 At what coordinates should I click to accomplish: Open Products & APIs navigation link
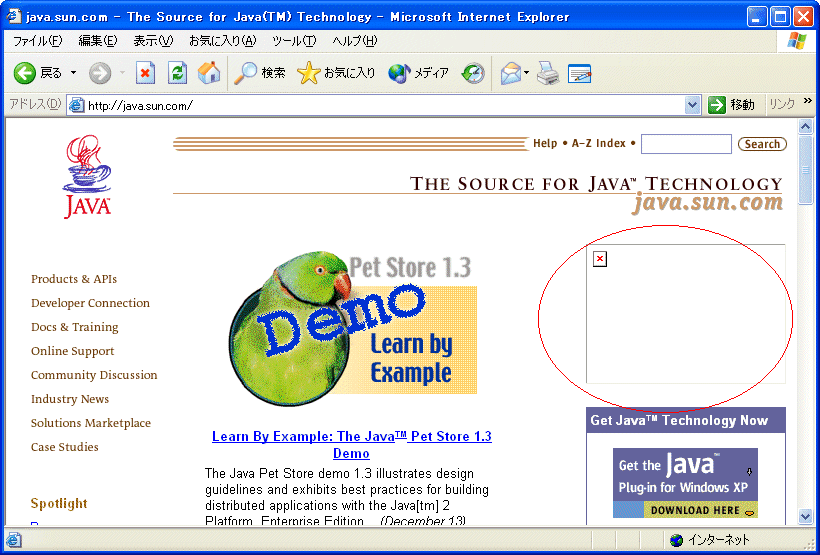[x=74, y=279]
